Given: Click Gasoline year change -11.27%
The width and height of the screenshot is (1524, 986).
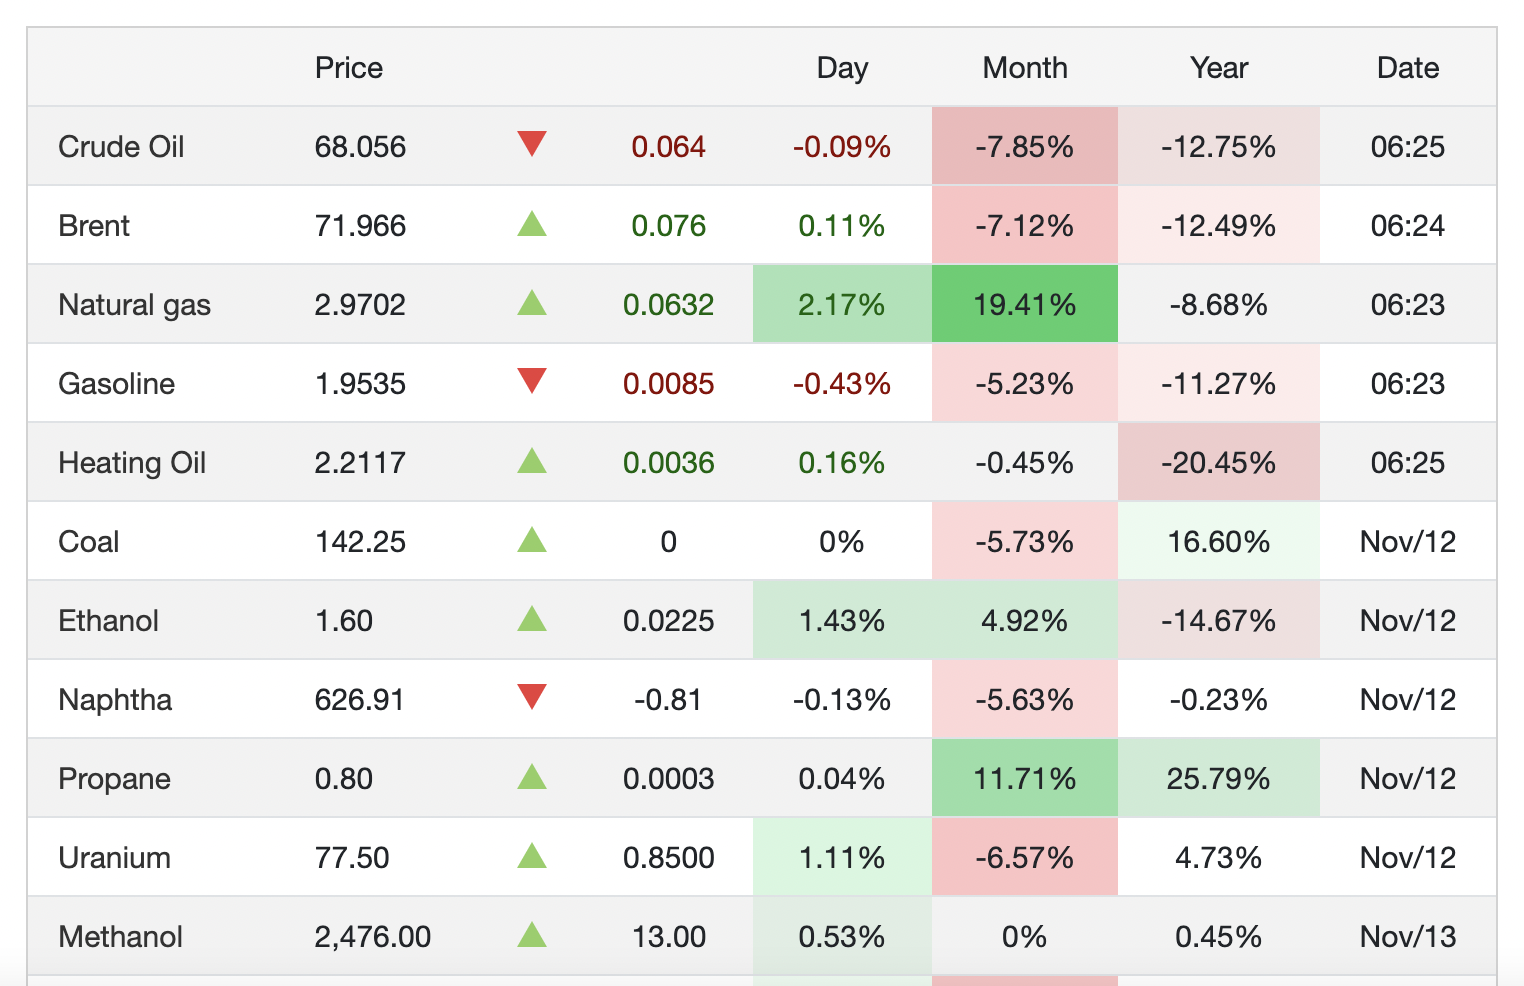Looking at the screenshot, I should [x=1219, y=384].
